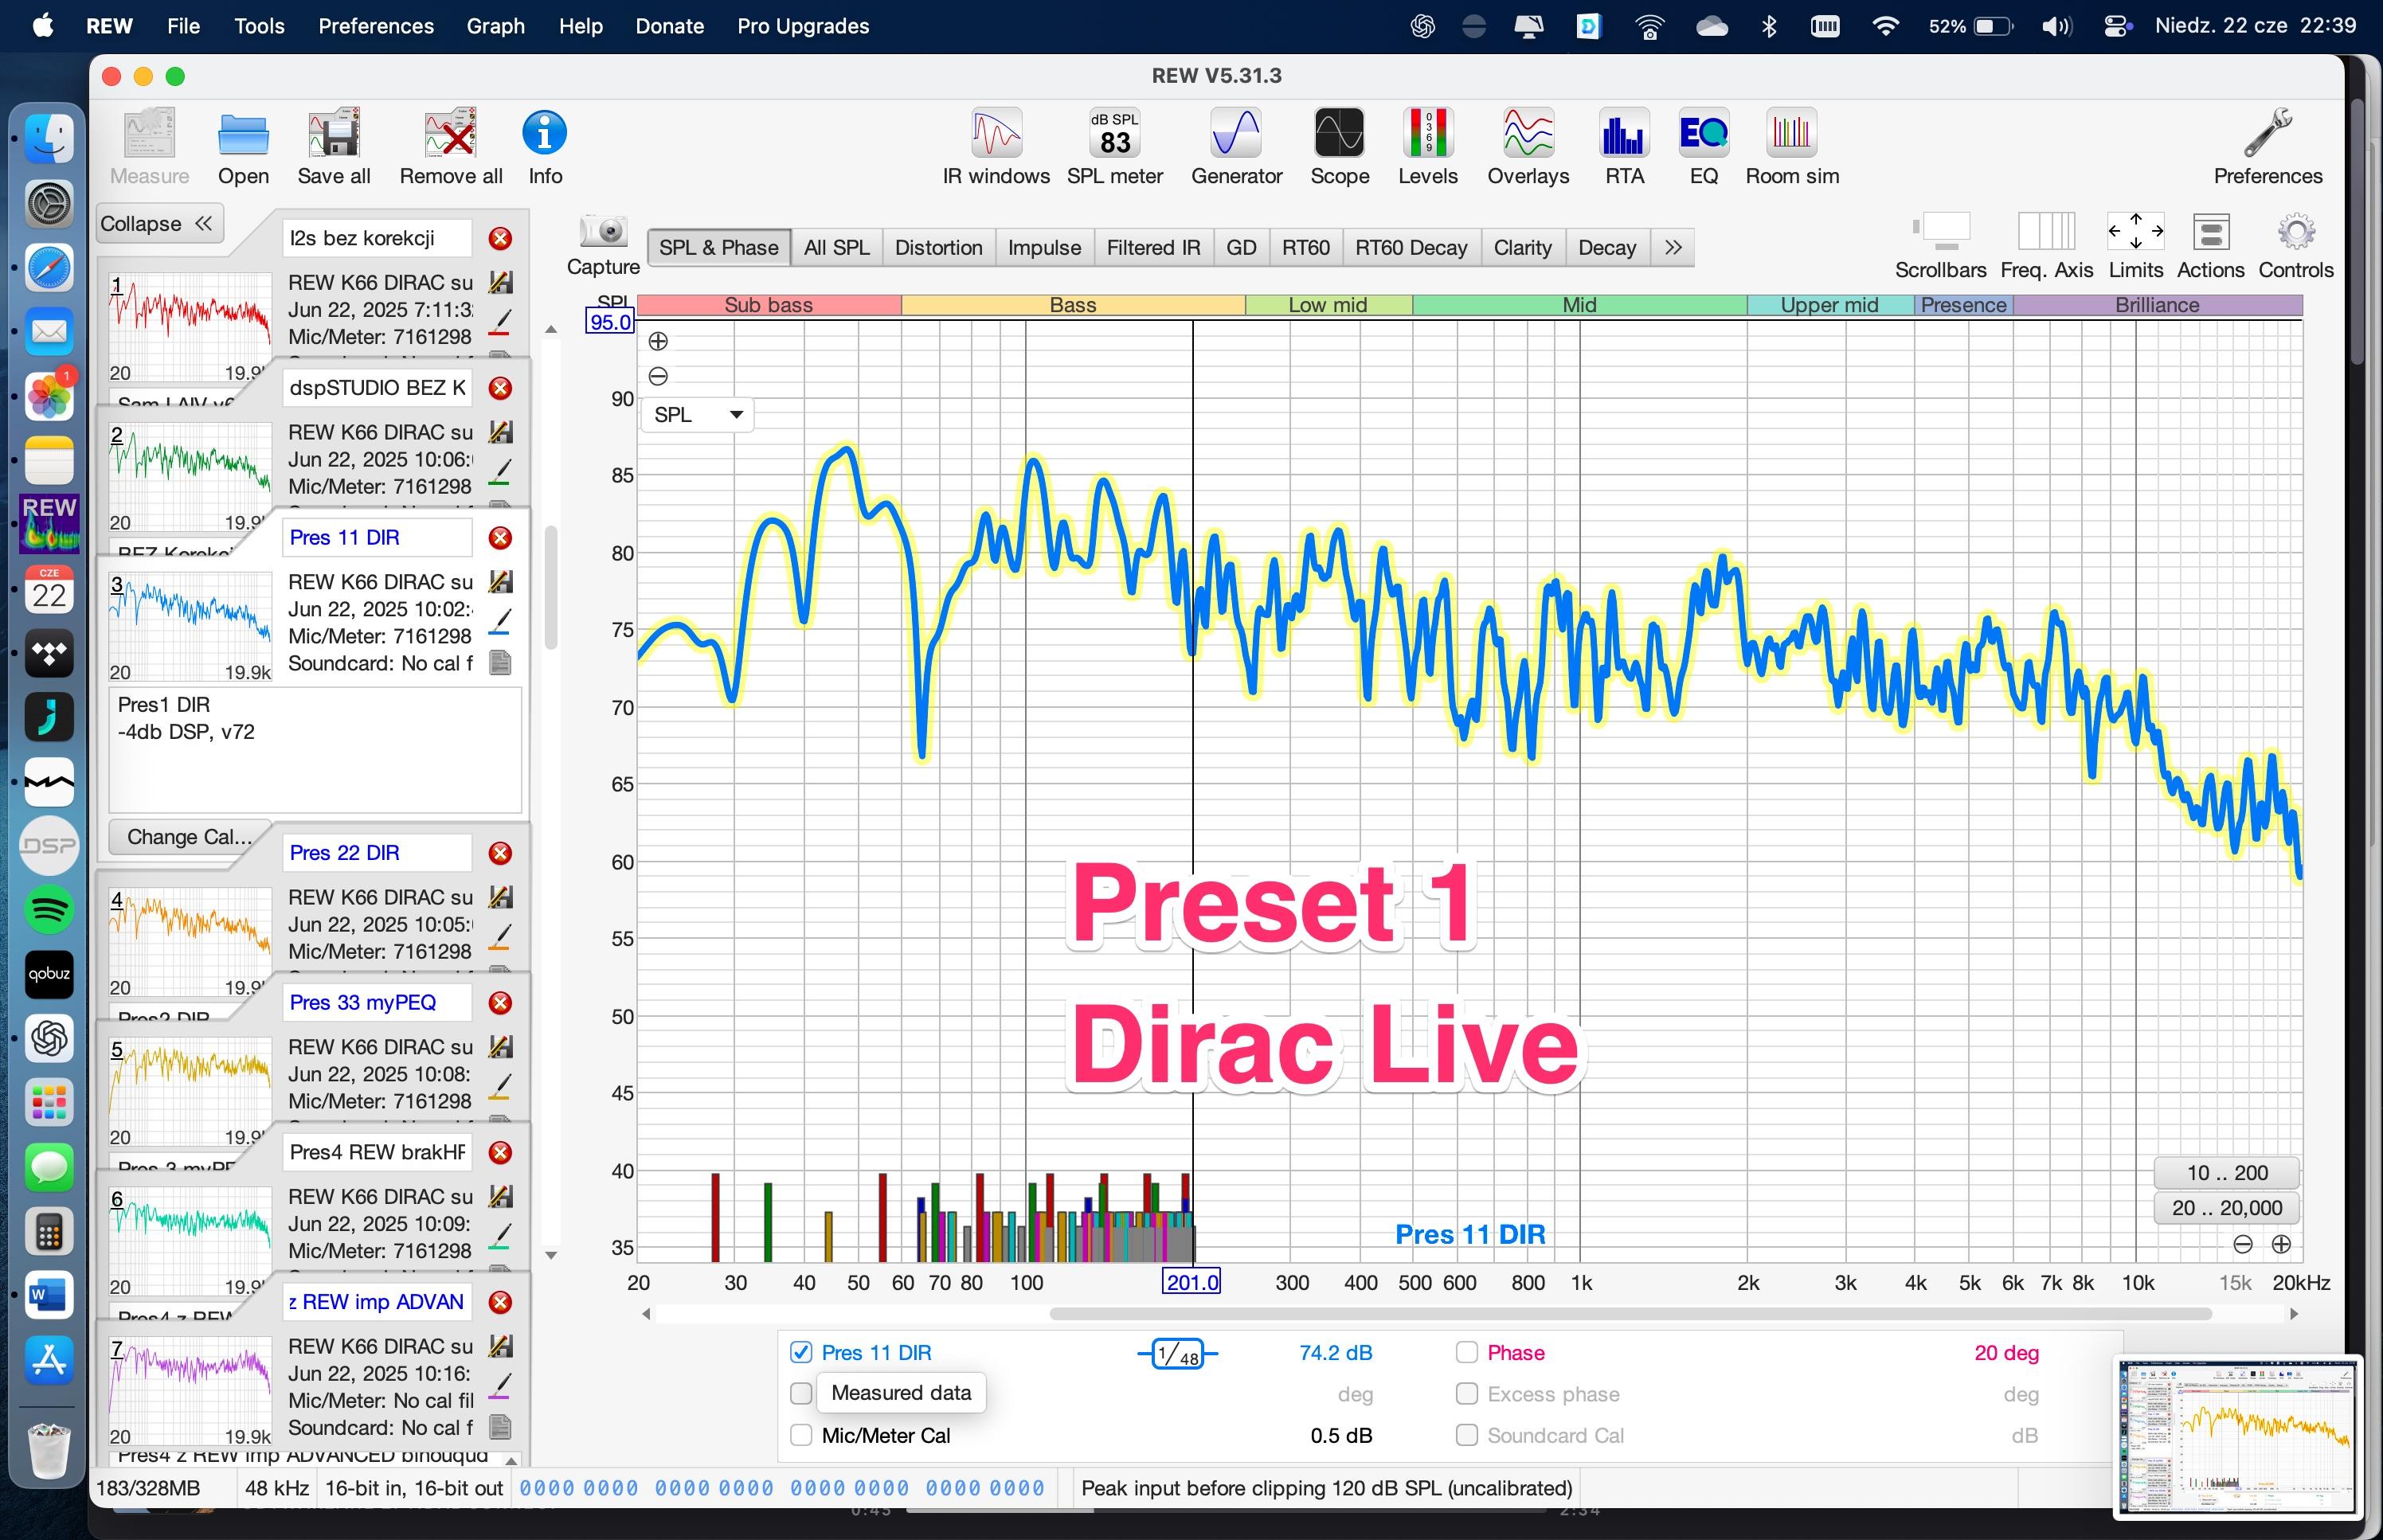Open the SPL axis dropdown

tap(697, 414)
